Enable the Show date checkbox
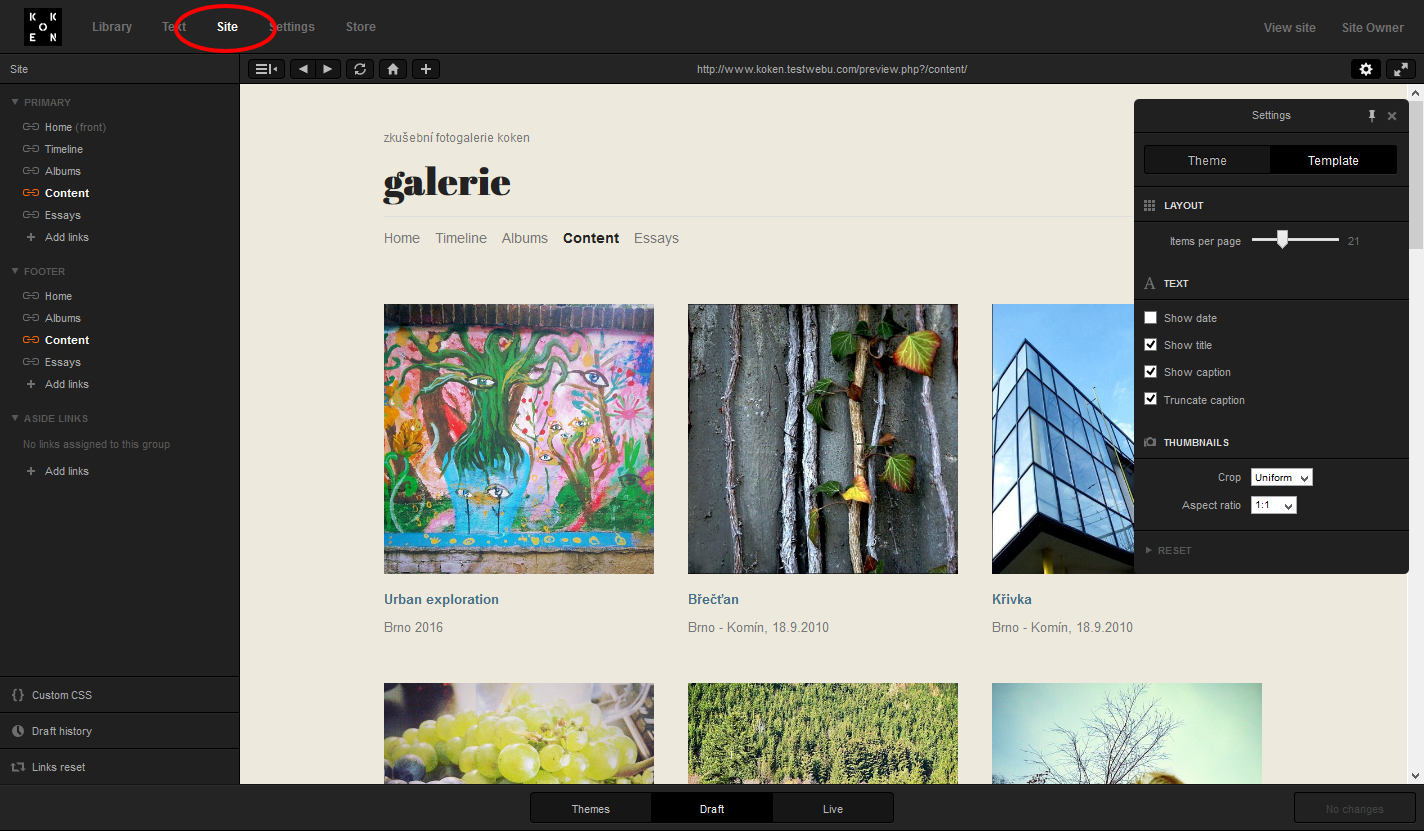This screenshot has width=1424, height=831. tap(1151, 318)
